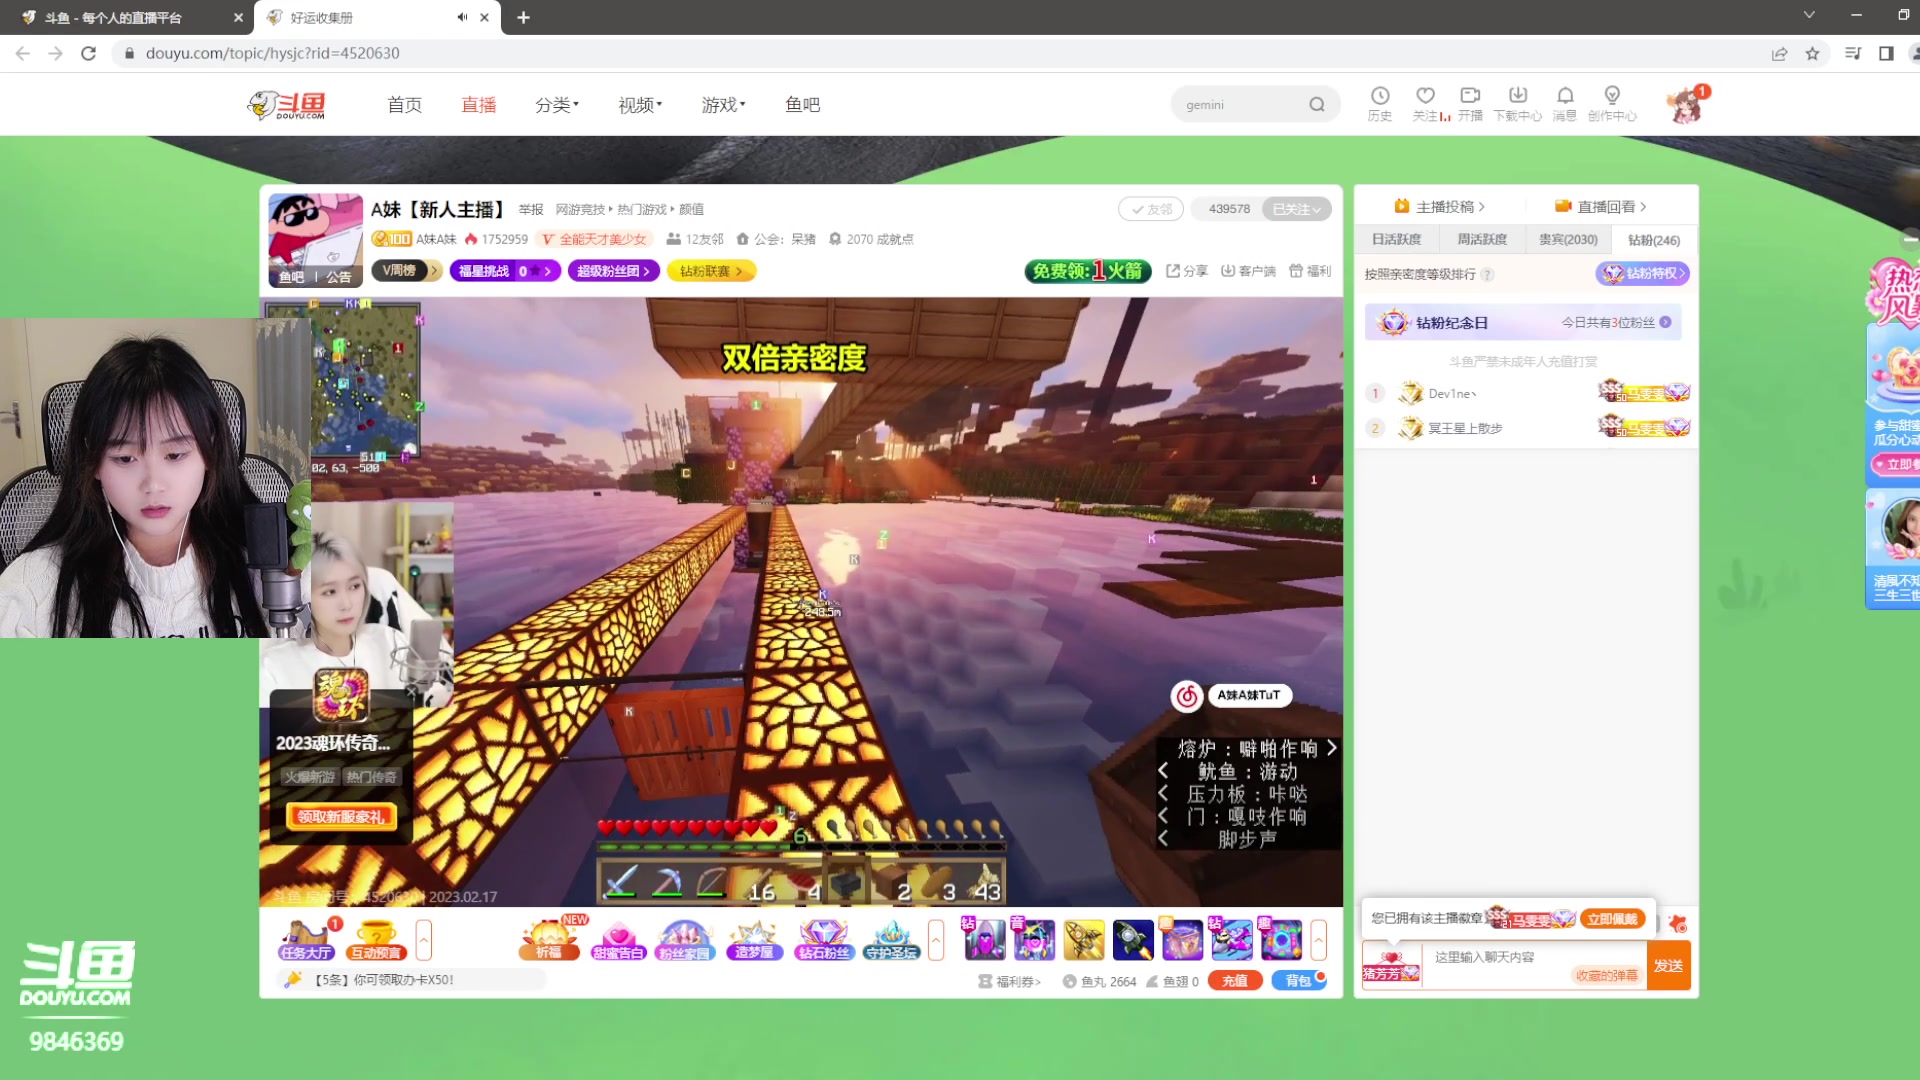
Task: Click the Douyu logo in the header
Action: [287, 104]
